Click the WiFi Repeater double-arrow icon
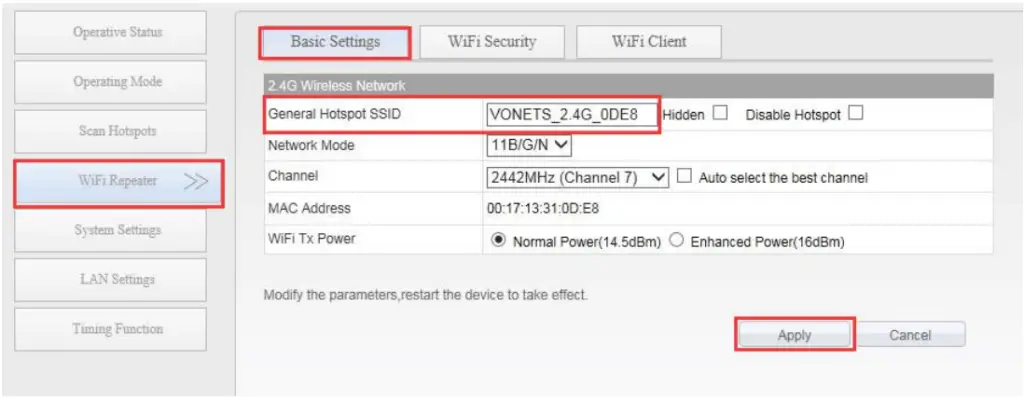The image size is (1024, 401). click(195, 182)
